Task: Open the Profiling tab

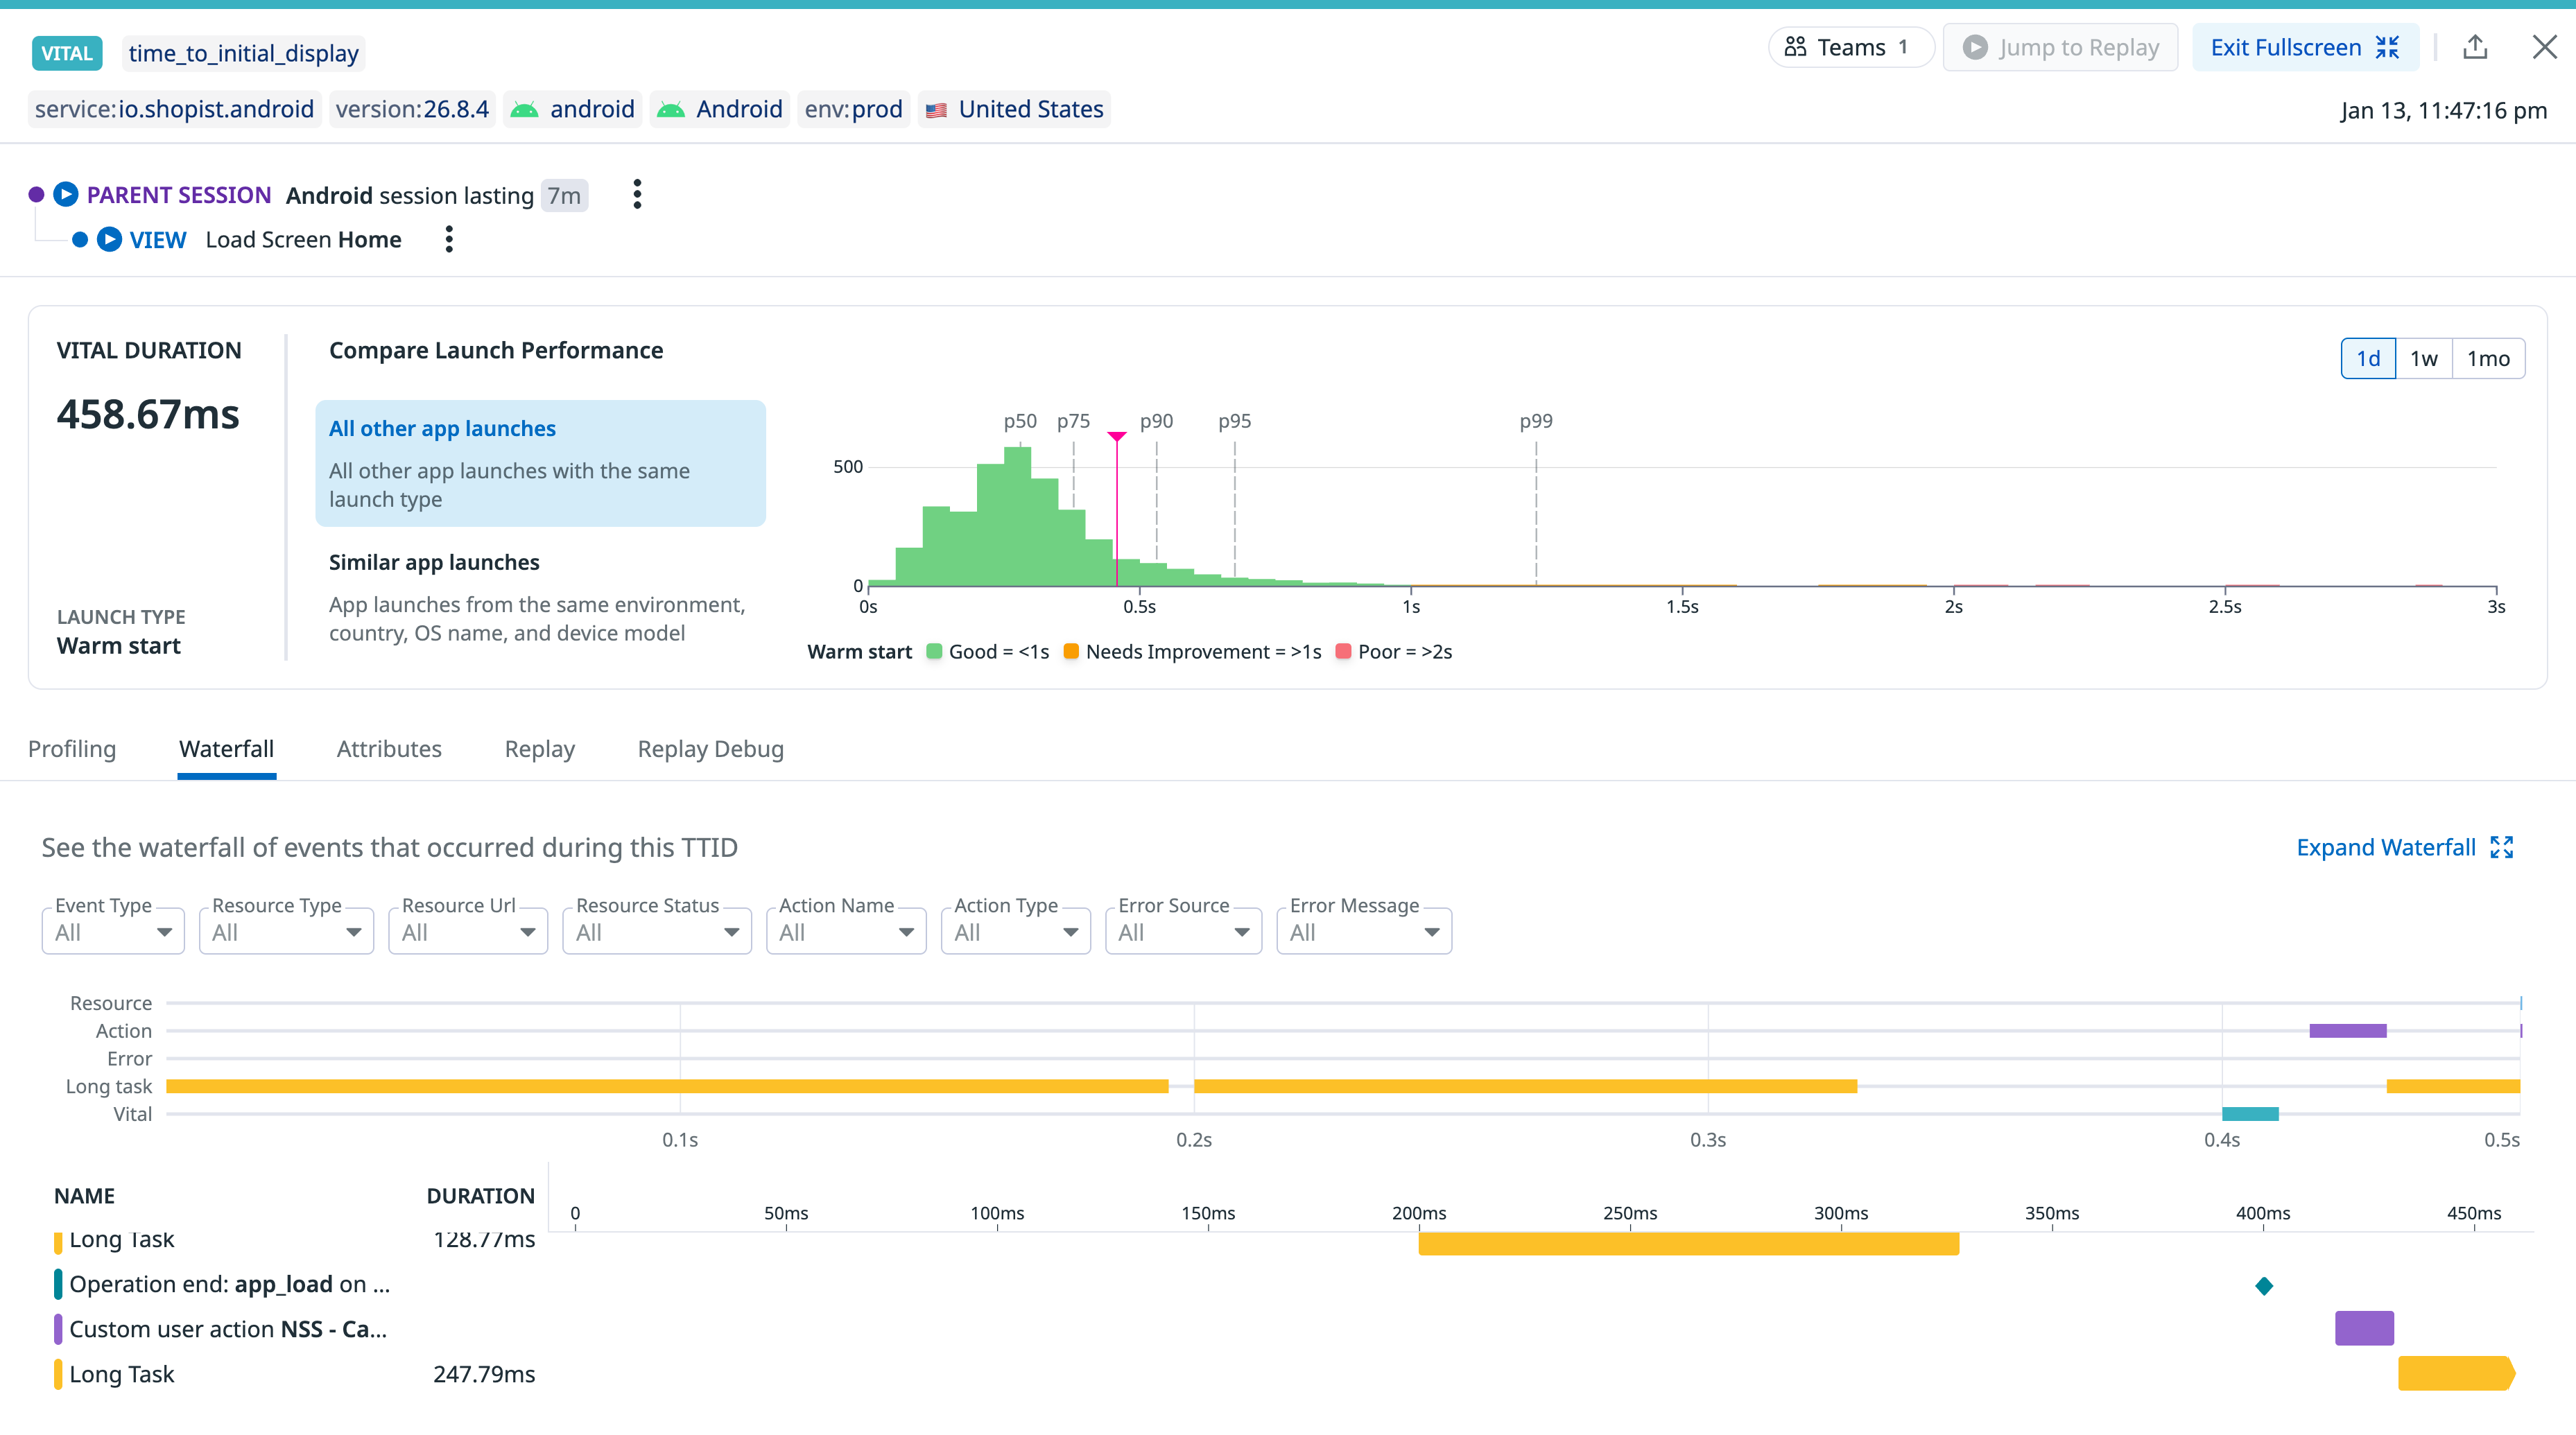Action: (72, 749)
